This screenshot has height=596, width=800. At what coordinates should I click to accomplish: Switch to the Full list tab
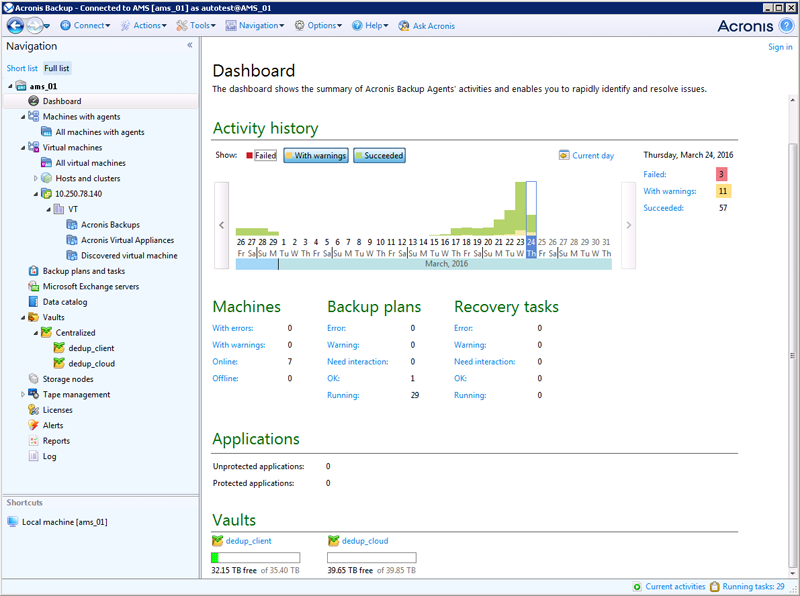57,68
